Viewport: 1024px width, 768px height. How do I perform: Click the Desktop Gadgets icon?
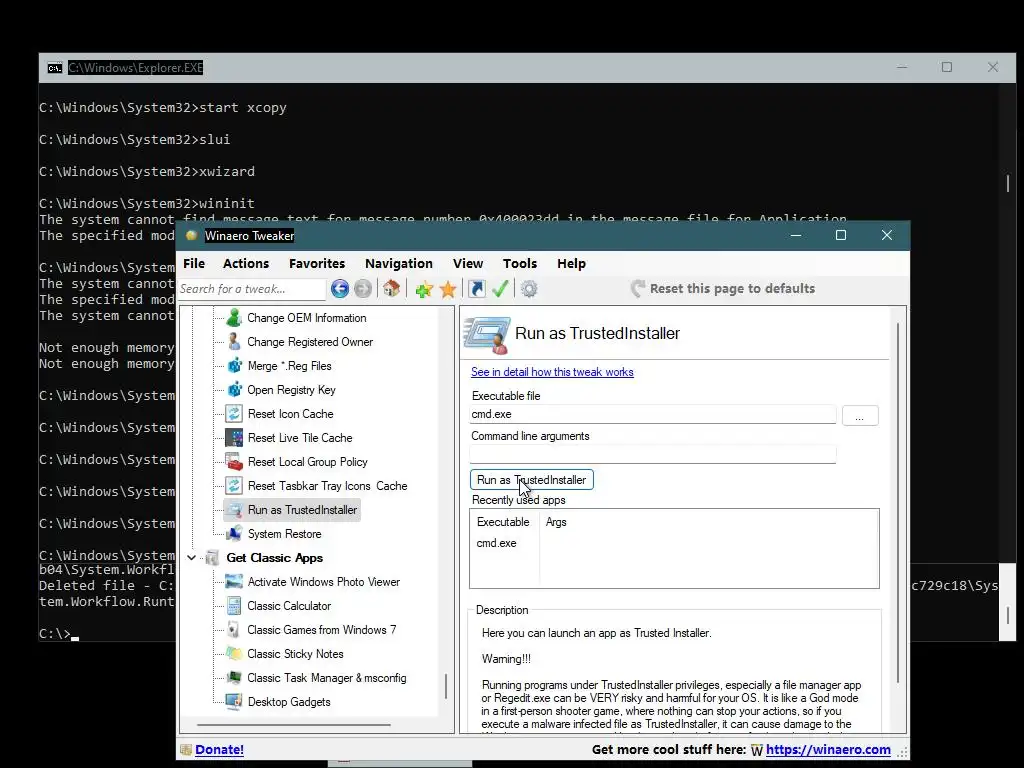234,702
